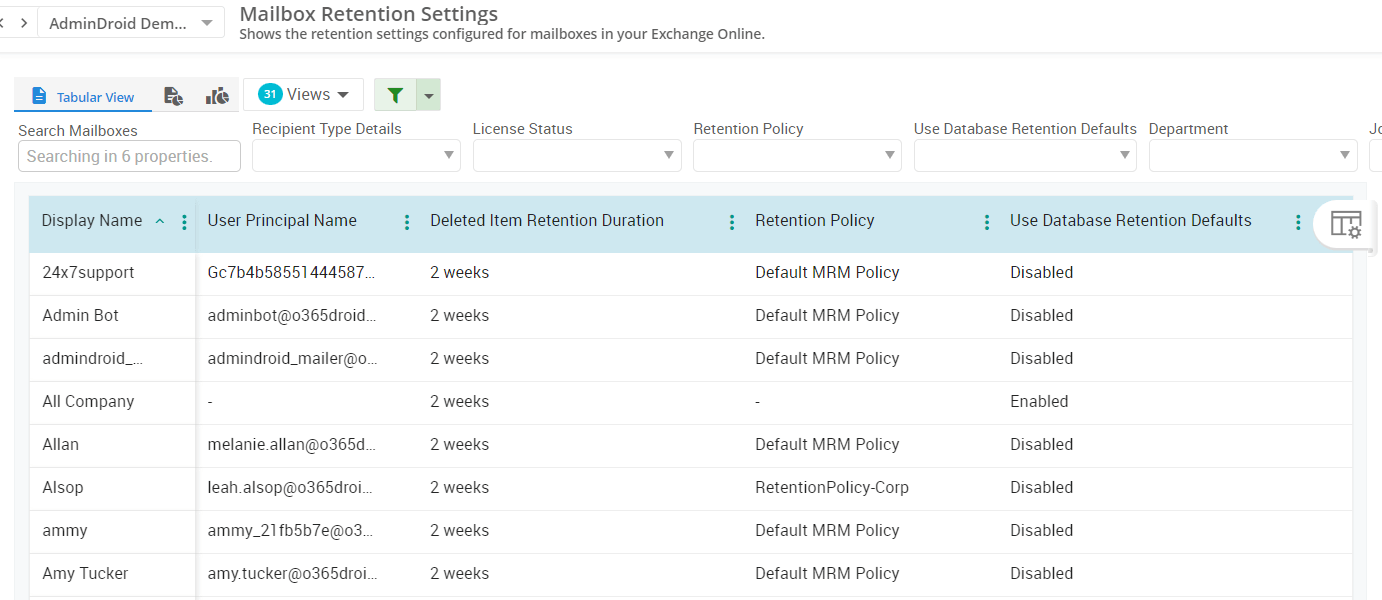This screenshot has width=1382, height=600.
Task: Expand the License Status filter dropdown
Action: coord(577,156)
